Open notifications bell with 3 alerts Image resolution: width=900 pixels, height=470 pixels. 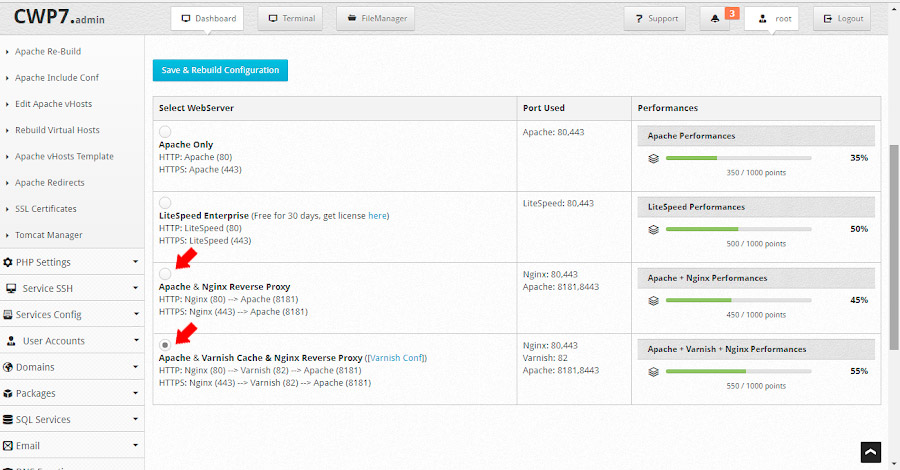pos(715,18)
